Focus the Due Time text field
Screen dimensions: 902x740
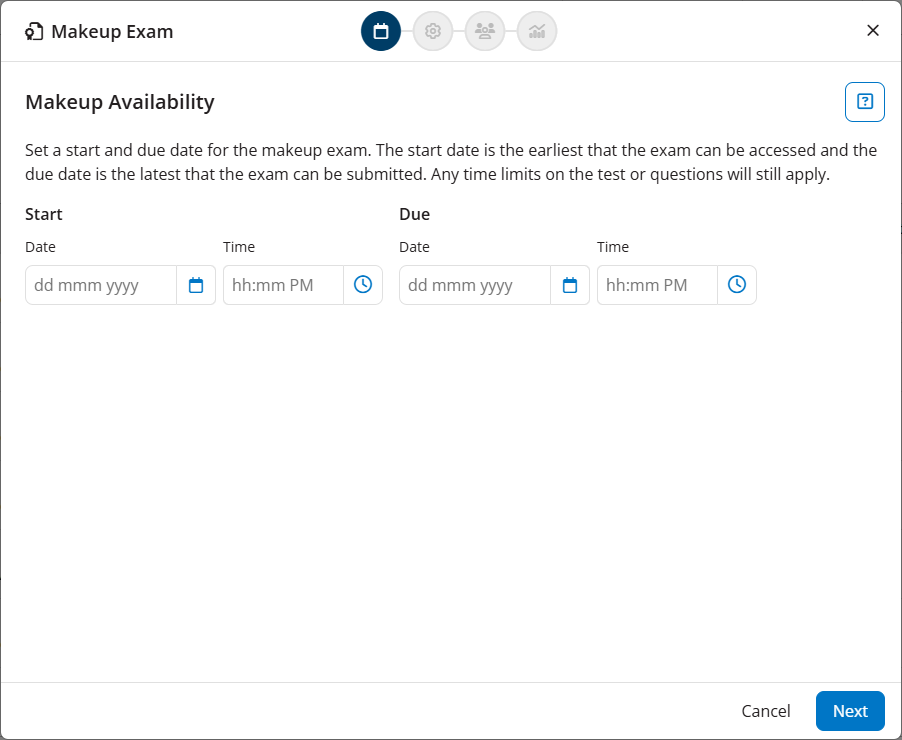tap(656, 285)
